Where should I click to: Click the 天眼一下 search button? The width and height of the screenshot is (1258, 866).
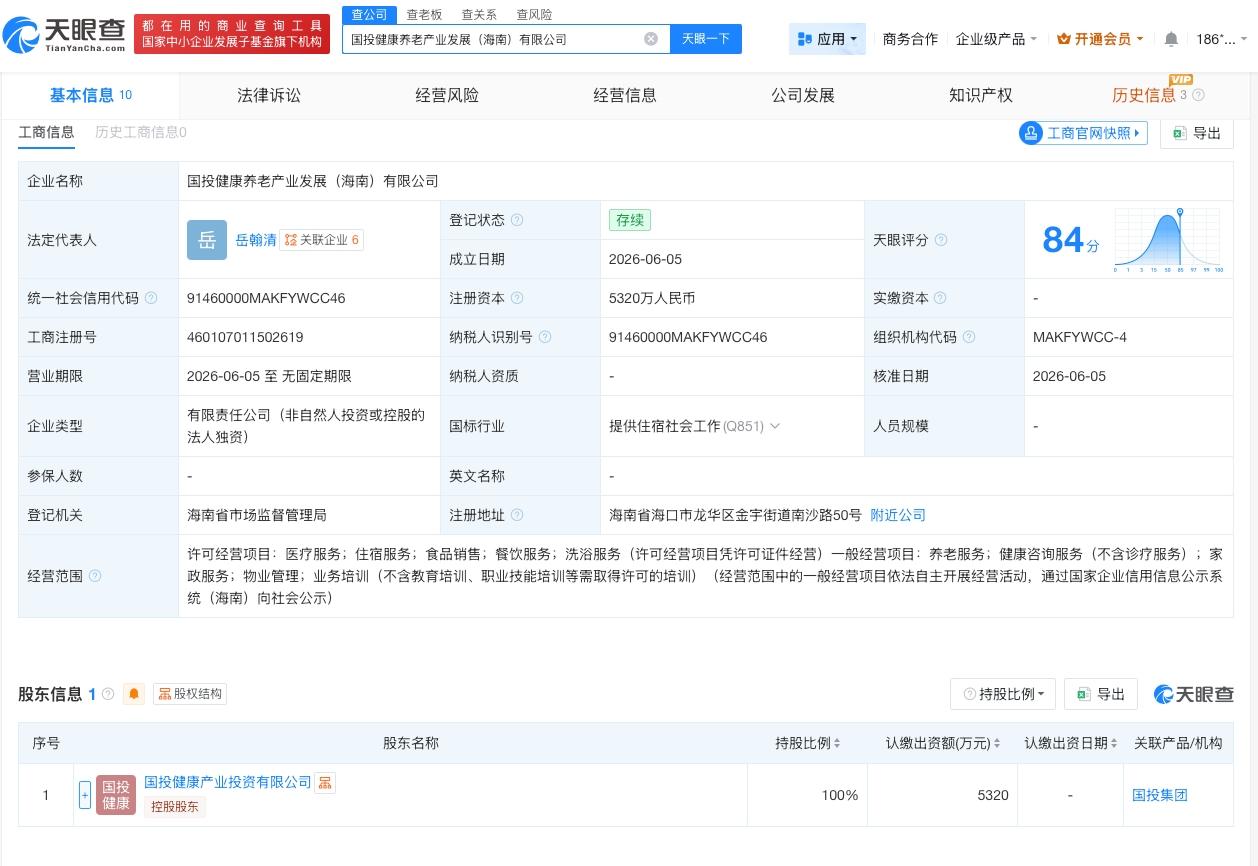[706, 39]
